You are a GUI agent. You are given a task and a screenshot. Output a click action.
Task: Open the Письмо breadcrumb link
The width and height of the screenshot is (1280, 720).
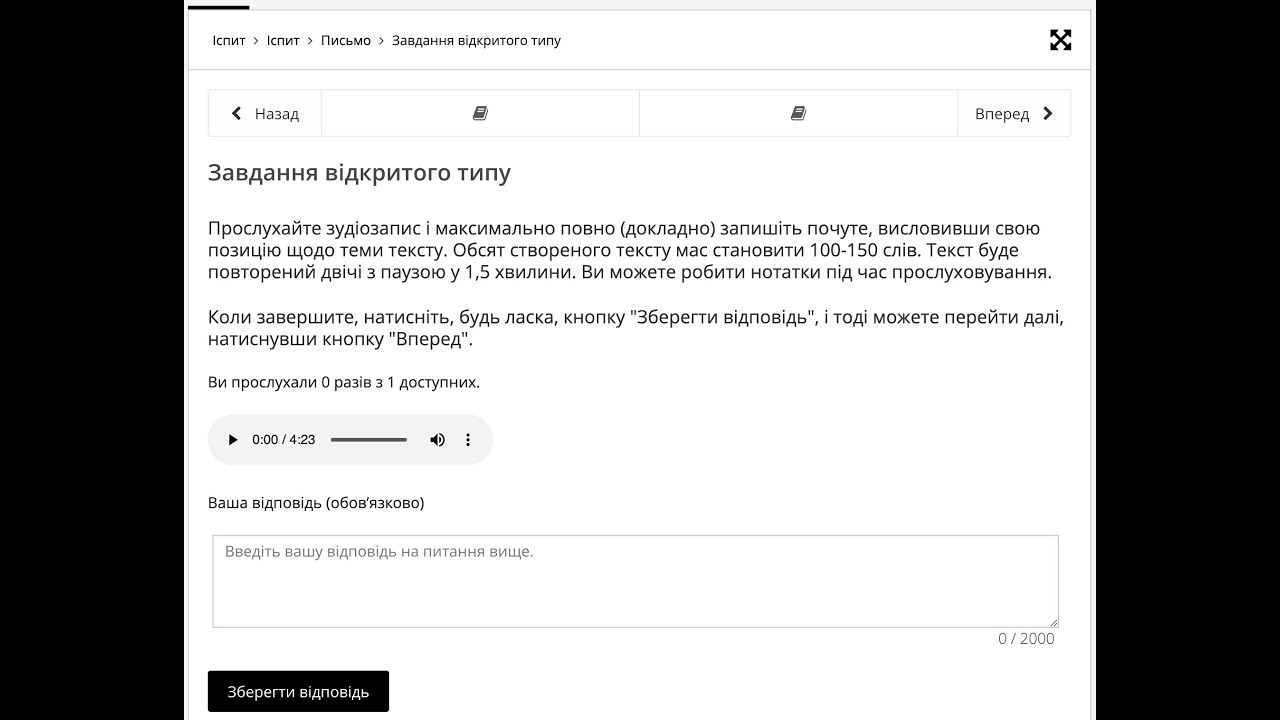pyautogui.click(x=346, y=41)
